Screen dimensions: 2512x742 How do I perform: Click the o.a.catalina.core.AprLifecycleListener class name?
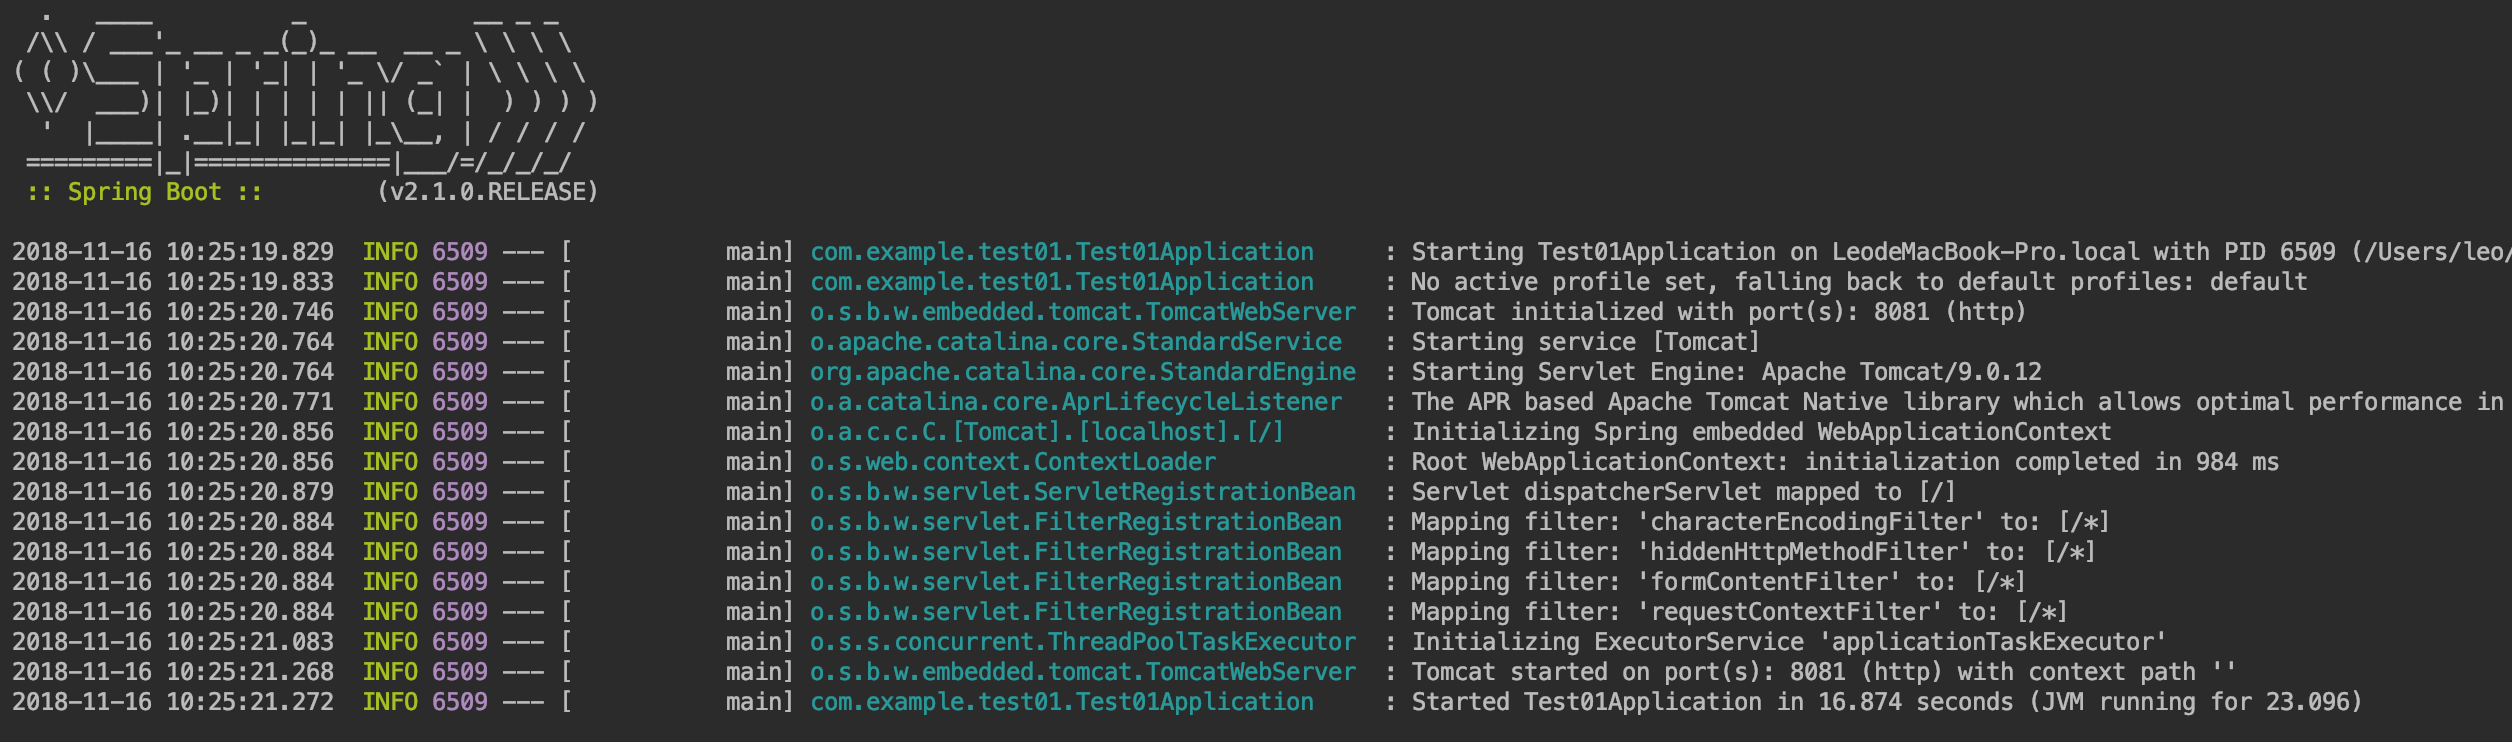1075,402
